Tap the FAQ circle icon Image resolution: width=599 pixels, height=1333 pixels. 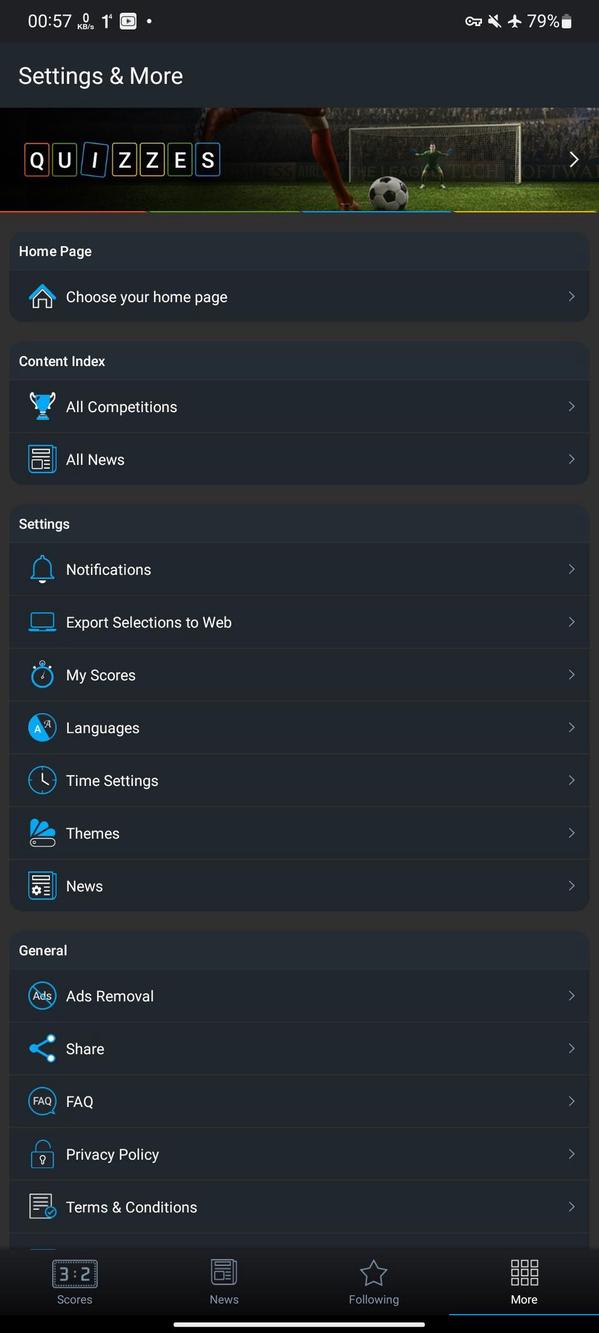tap(42, 1101)
